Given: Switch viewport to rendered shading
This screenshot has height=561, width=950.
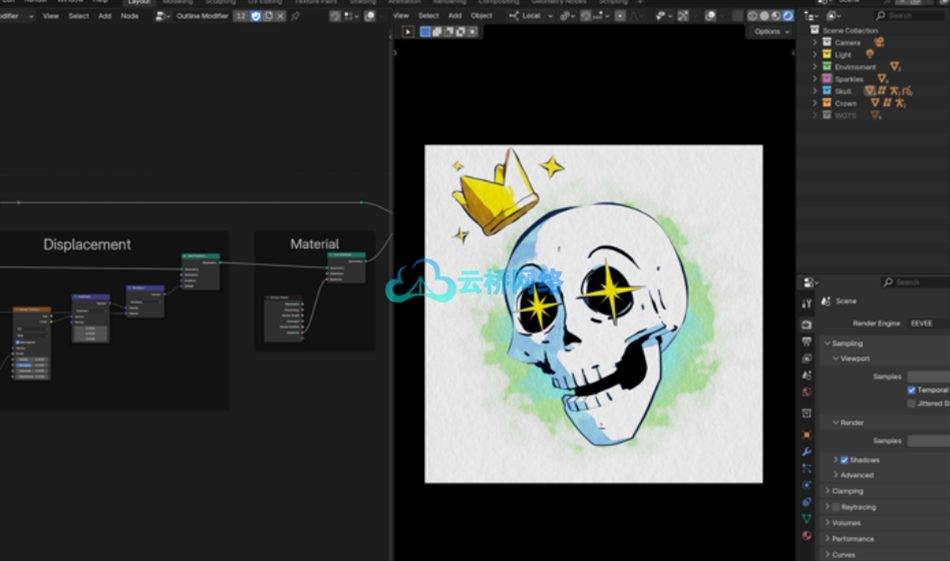Looking at the screenshot, I should (x=787, y=16).
